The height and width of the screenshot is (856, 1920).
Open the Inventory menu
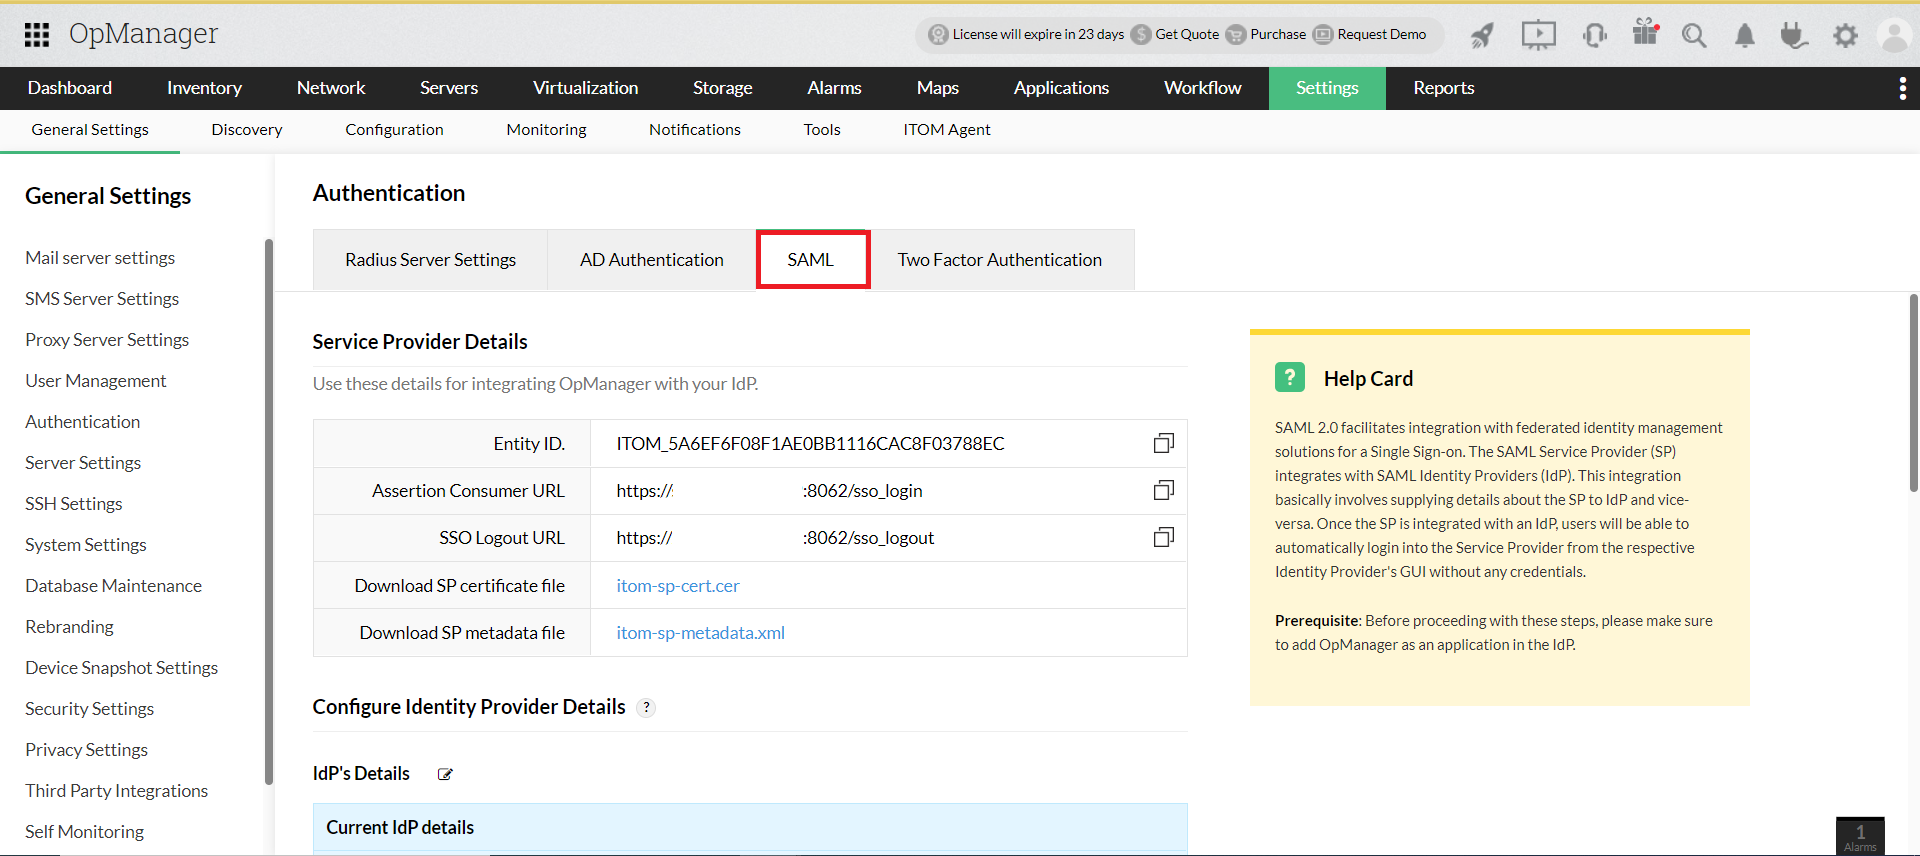[204, 88]
